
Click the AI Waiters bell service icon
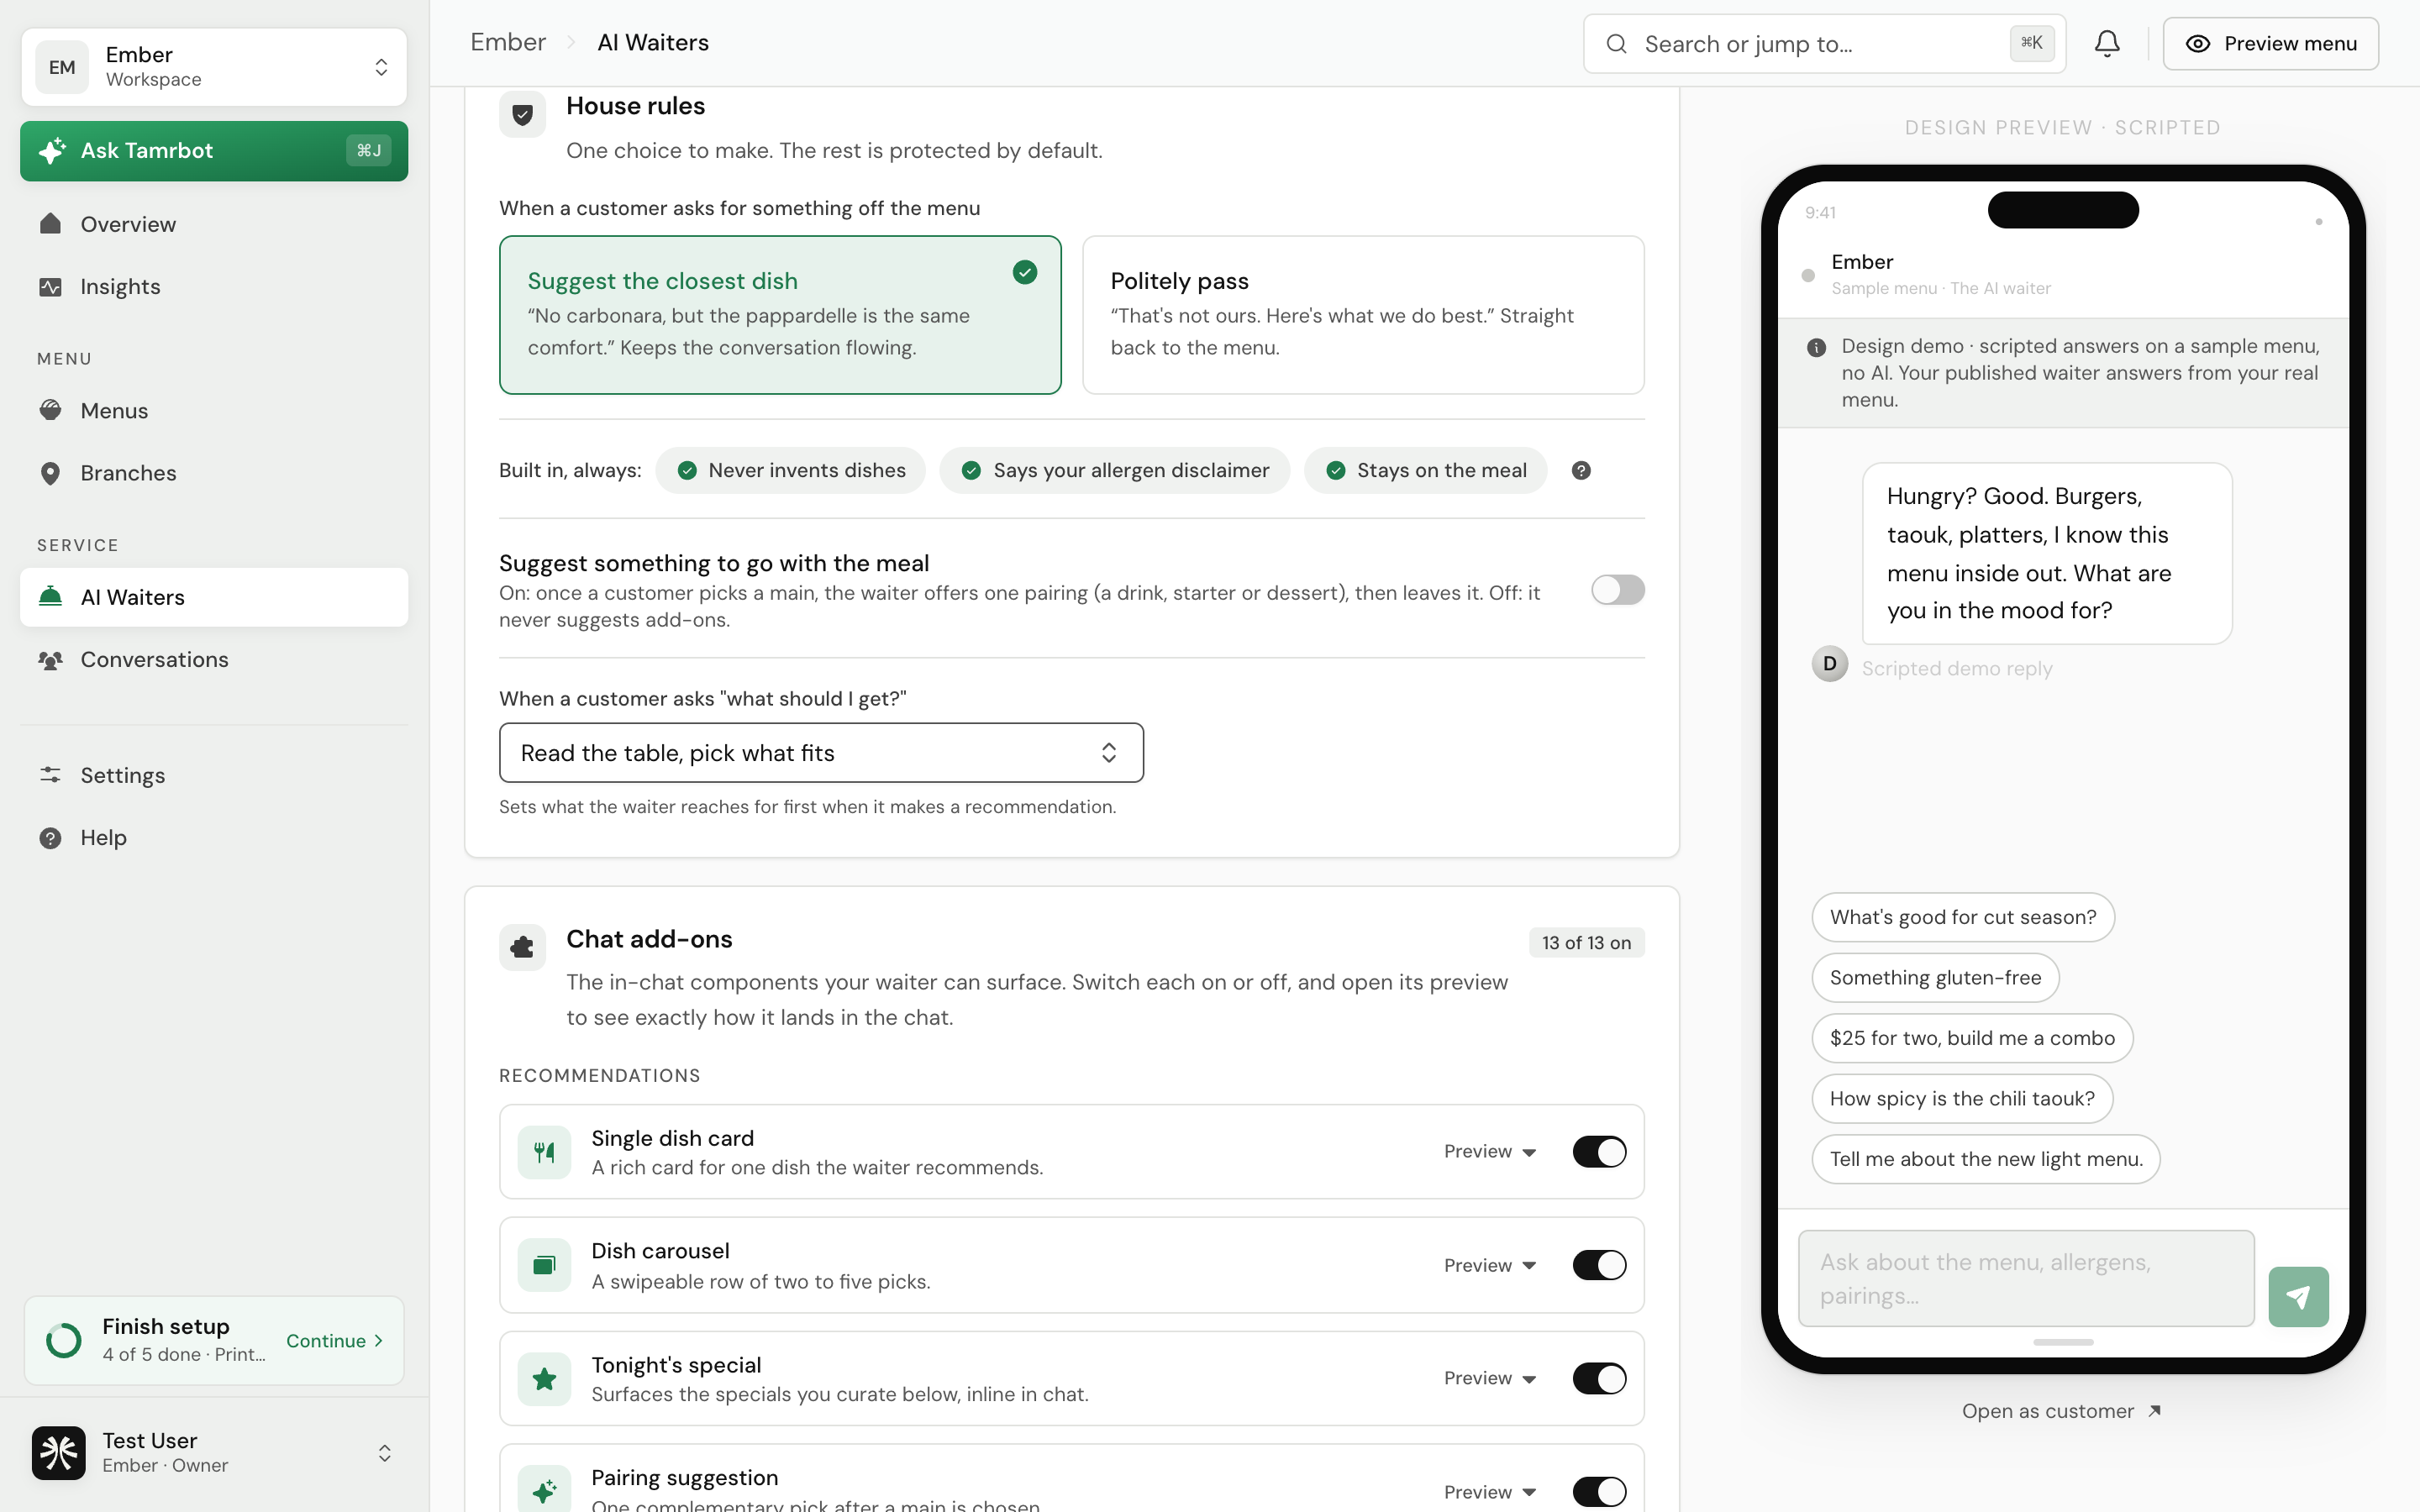[x=50, y=597]
